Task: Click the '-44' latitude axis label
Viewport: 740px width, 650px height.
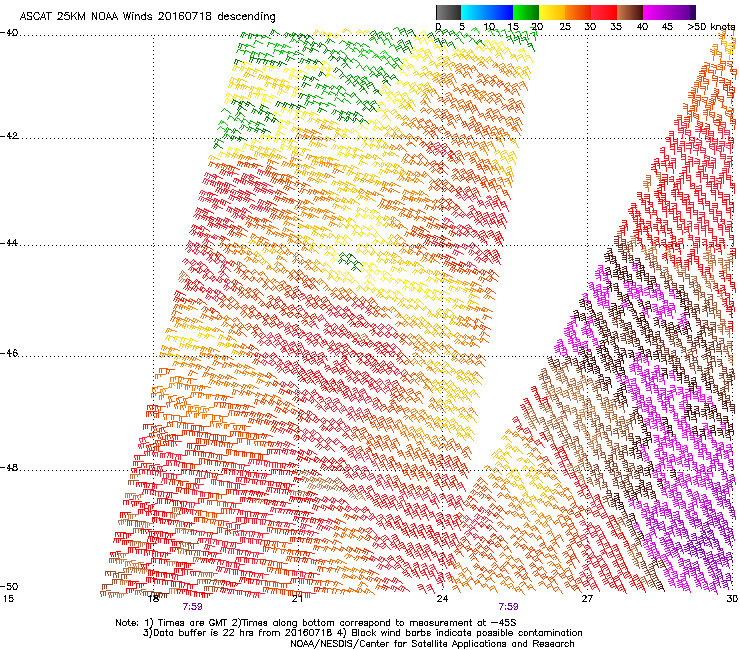Action: pyautogui.click(x=9, y=243)
